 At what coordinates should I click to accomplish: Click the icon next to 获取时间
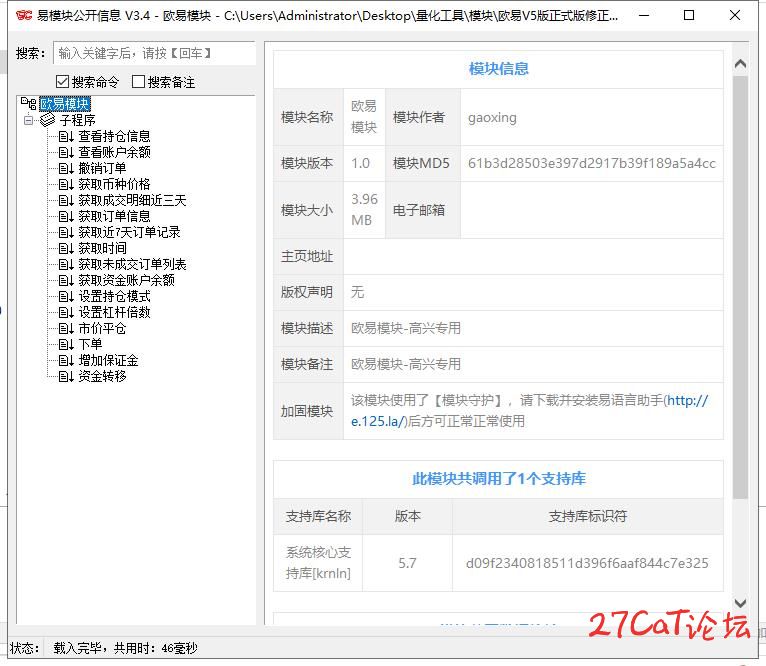tap(66, 249)
